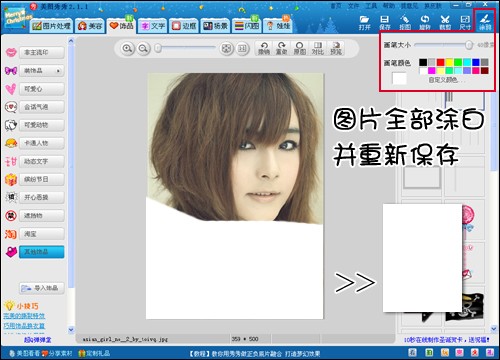Click the 打开 open folder icon
The width and height of the screenshot is (500, 360).
click(365, 22)
